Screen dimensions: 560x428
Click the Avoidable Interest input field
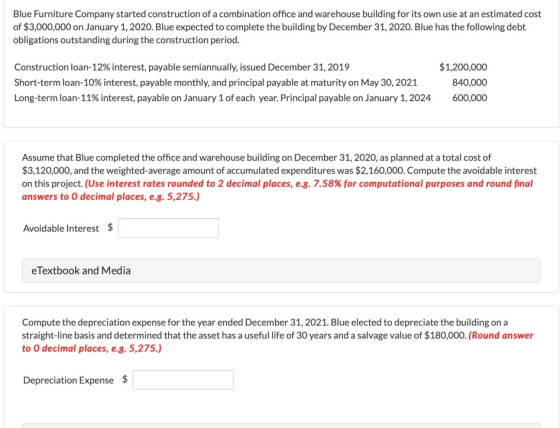click(x=168, y=228)
